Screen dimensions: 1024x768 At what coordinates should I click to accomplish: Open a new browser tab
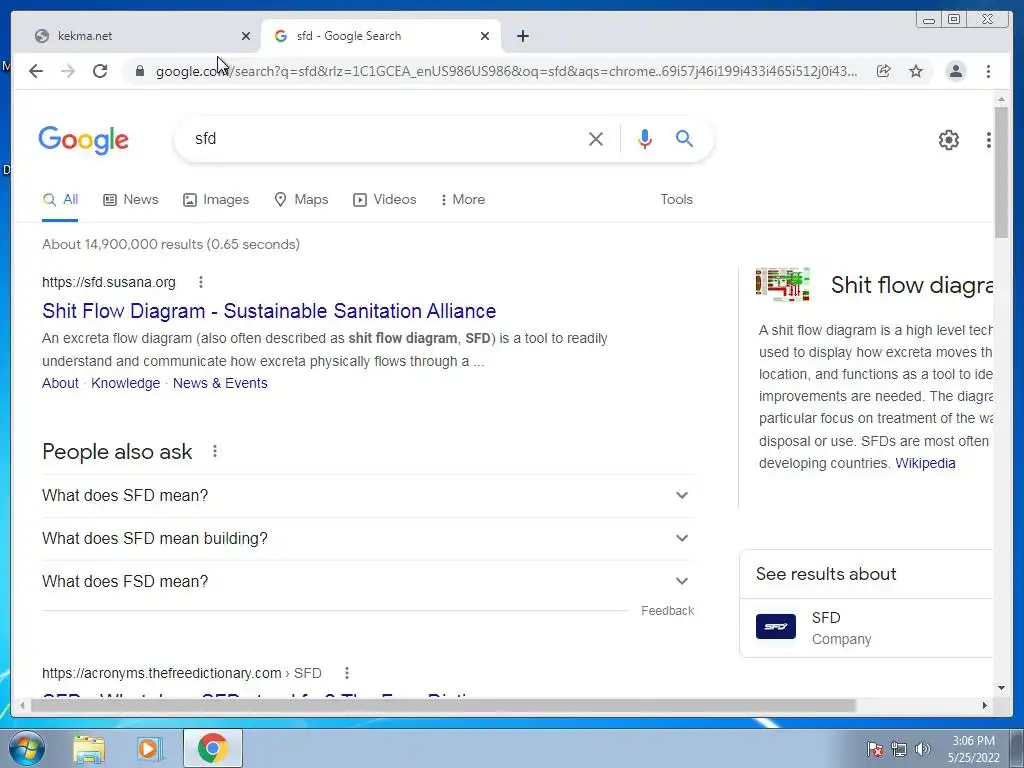522,36
